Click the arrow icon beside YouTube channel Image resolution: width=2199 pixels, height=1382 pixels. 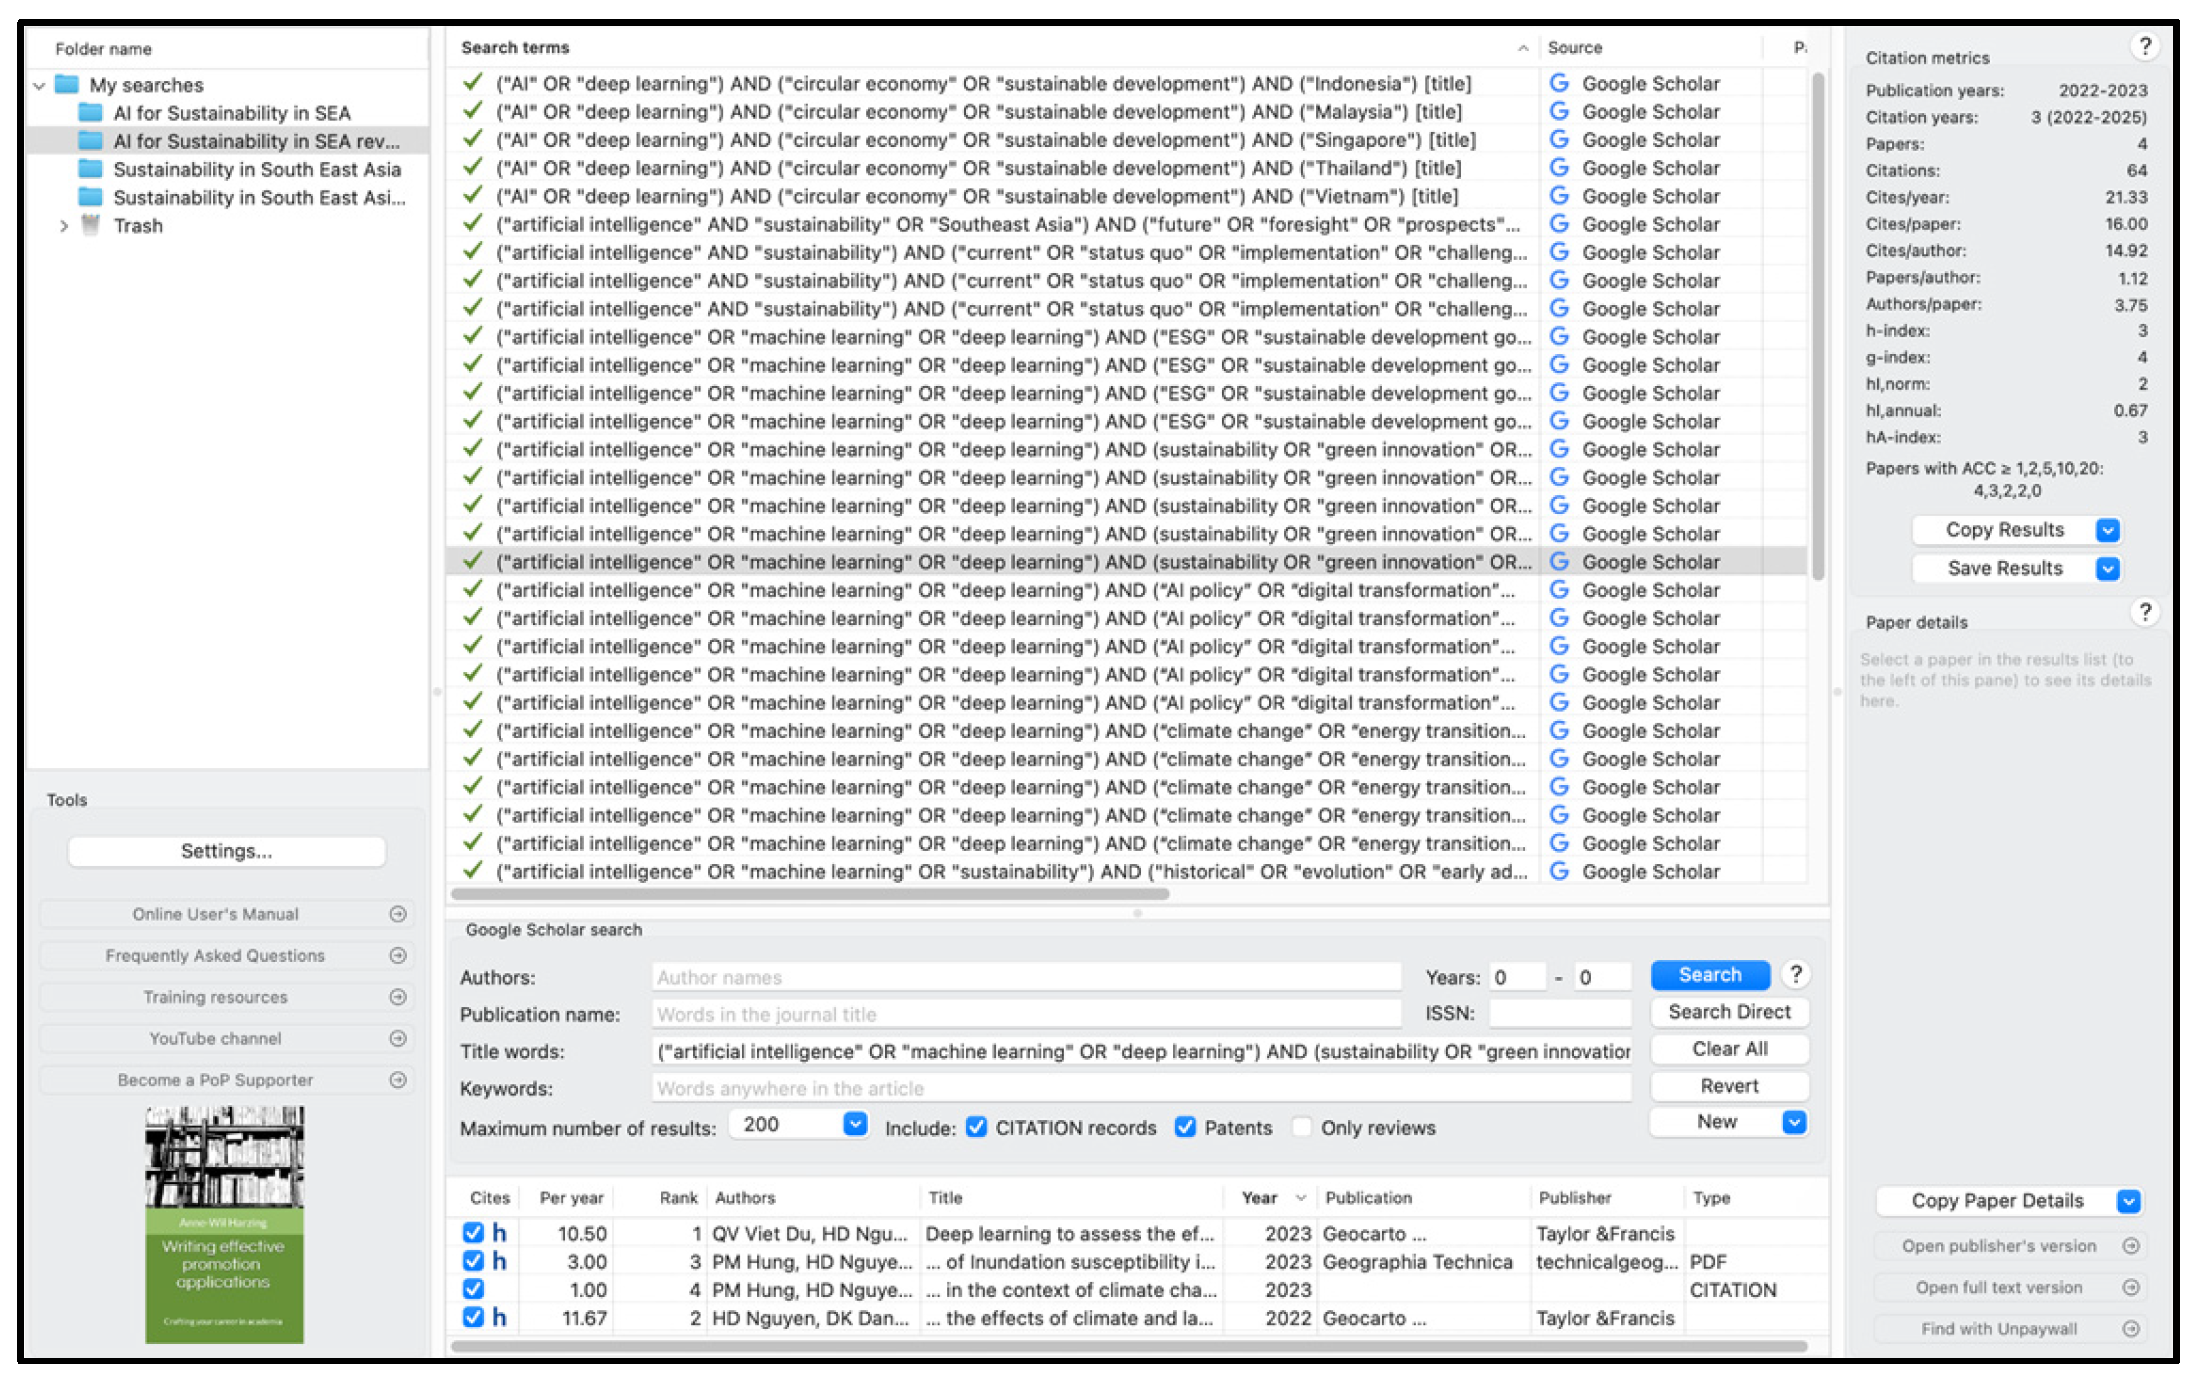398,1039
